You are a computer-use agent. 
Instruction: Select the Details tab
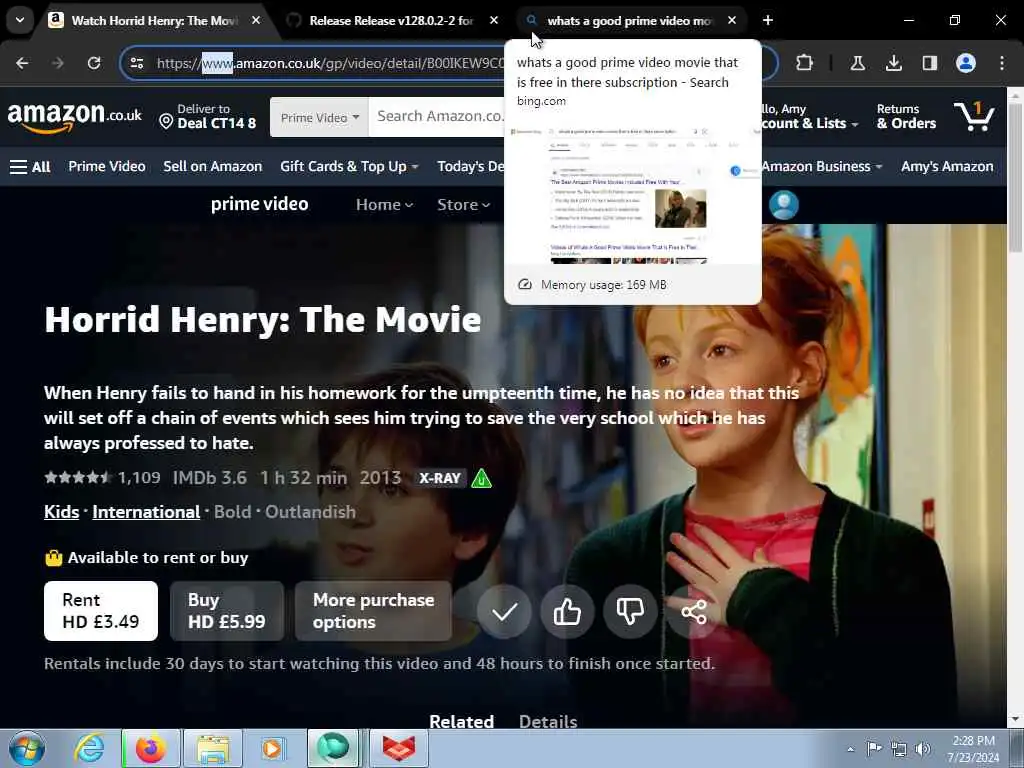(548, 722)
